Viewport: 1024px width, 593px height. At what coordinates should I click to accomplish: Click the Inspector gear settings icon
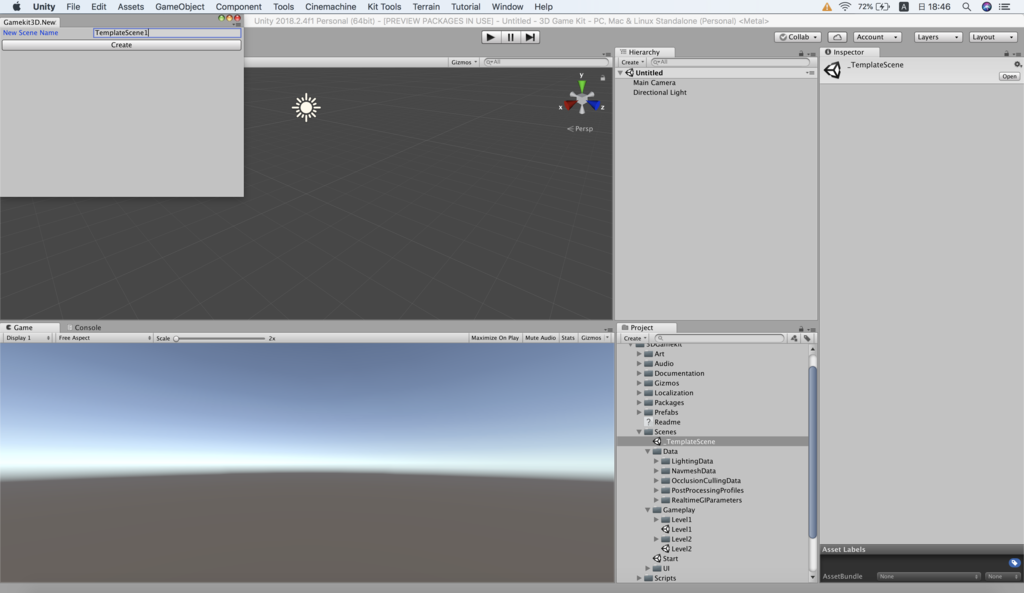pos(1017,64)
